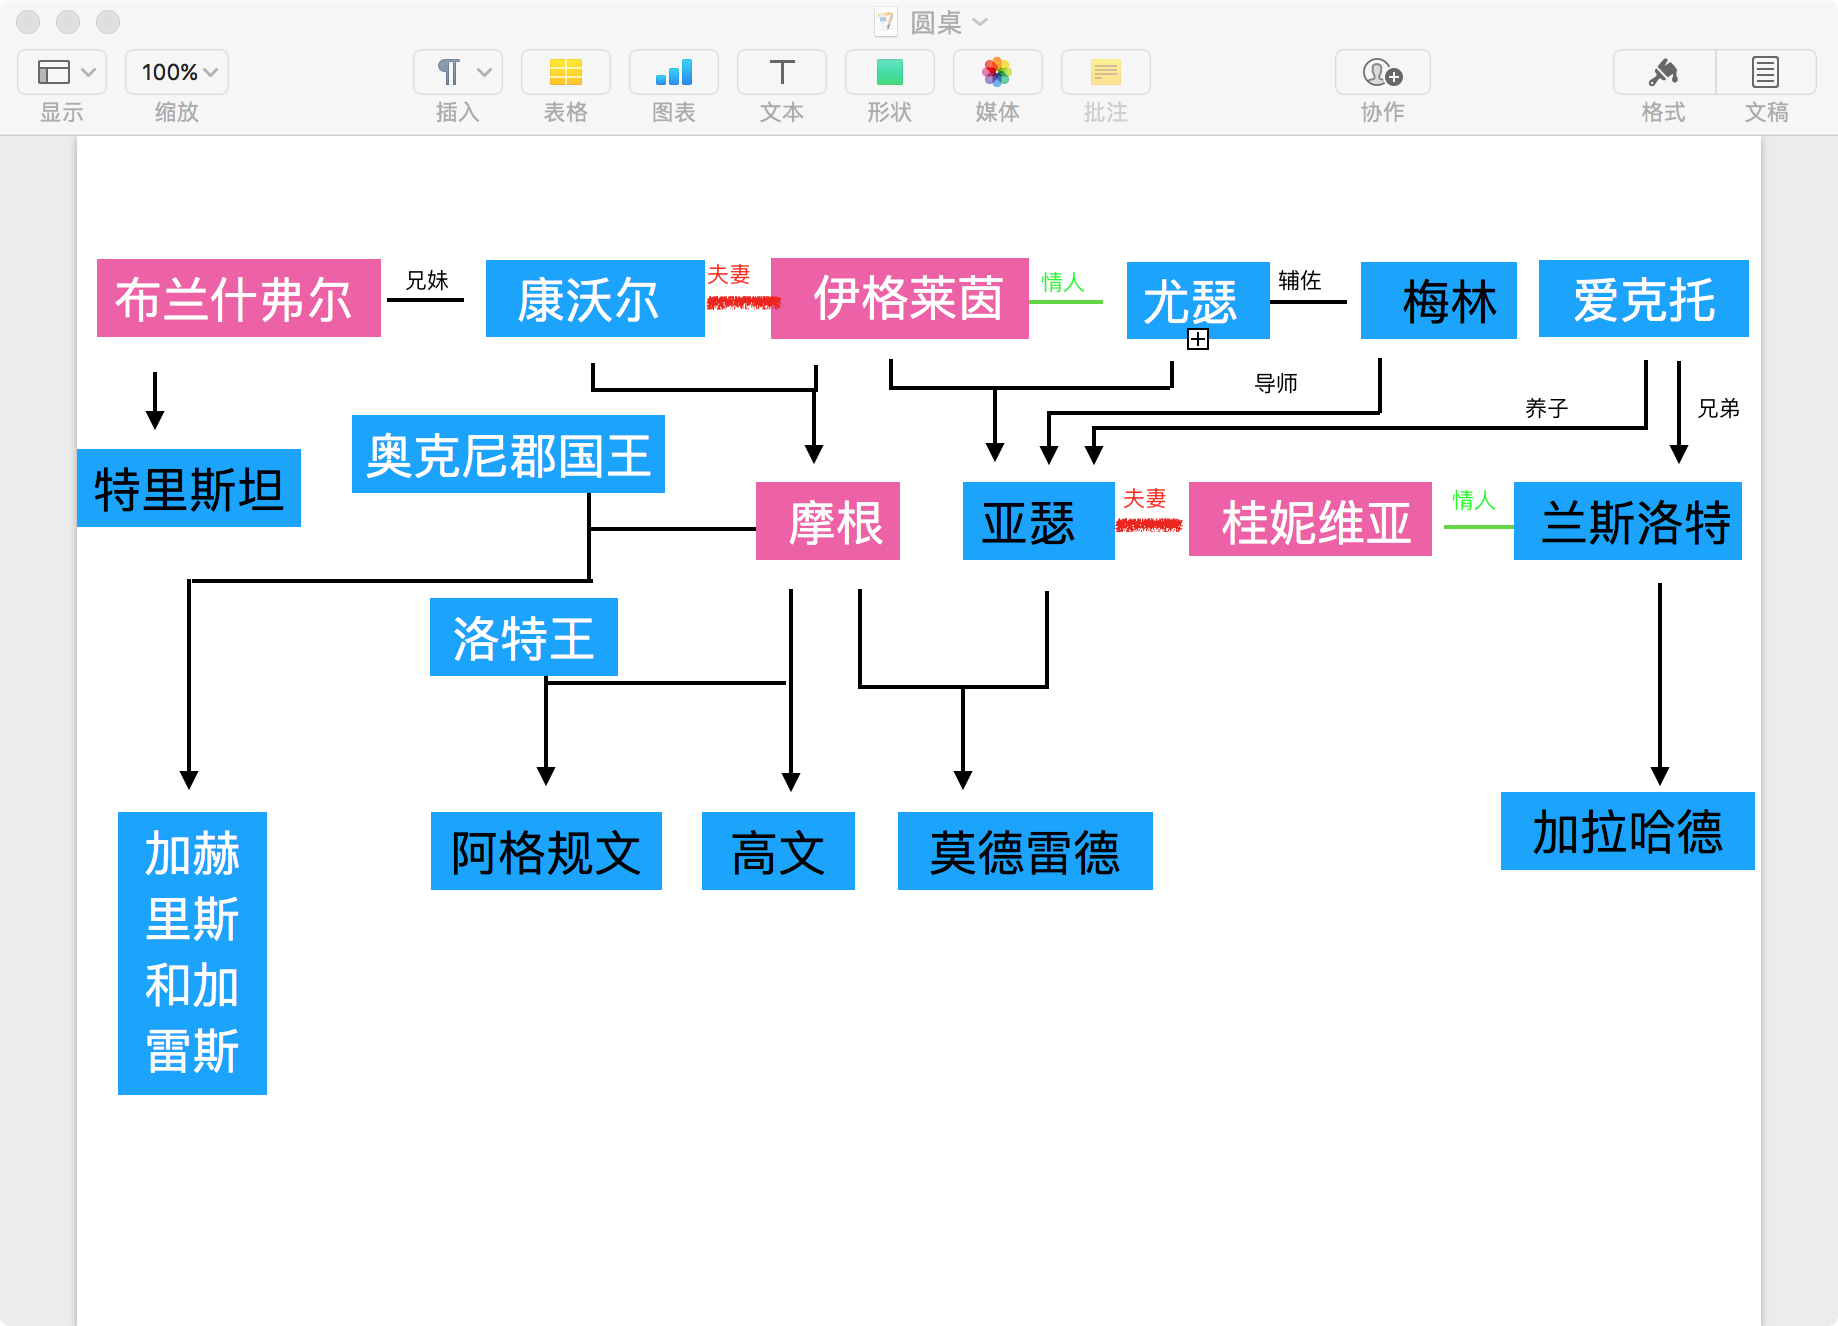
Task: Select the 梅林 shape box
Action: point(1439,299)
